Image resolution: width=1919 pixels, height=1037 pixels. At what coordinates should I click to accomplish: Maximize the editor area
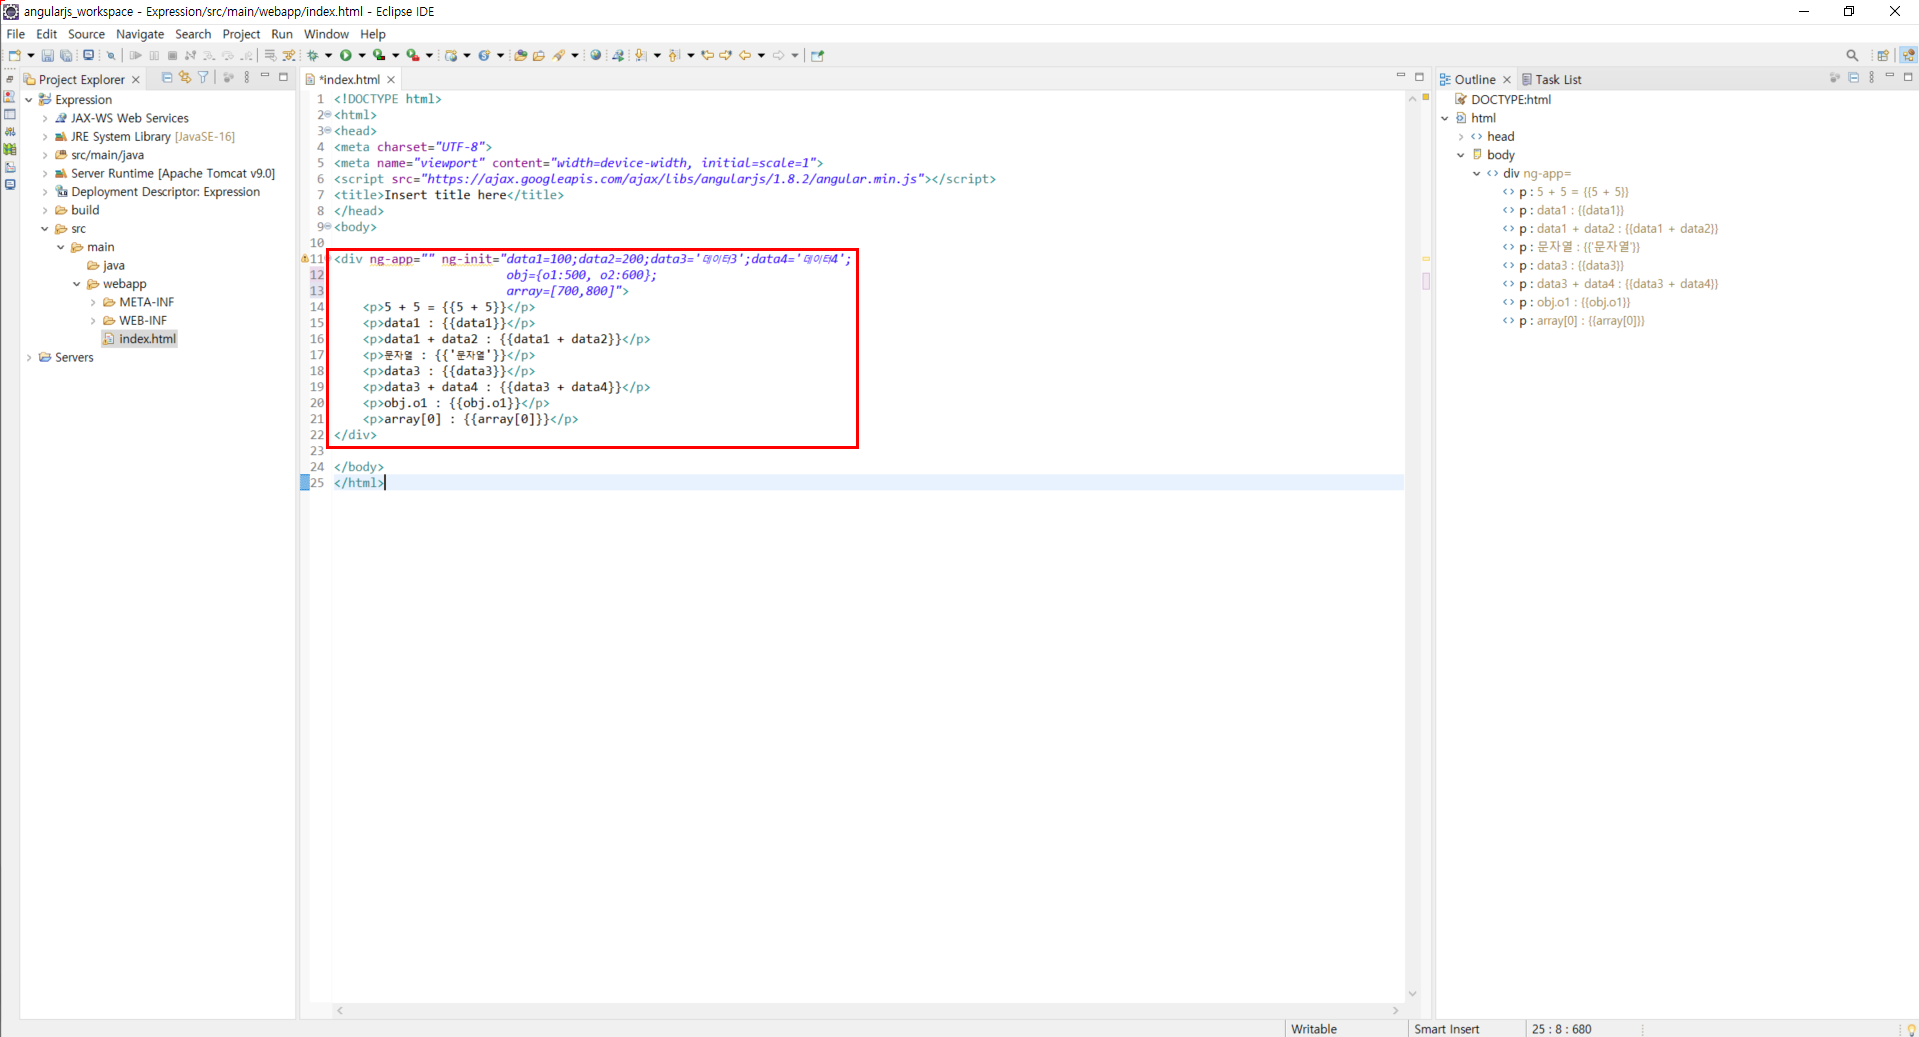click(1419, 77)
